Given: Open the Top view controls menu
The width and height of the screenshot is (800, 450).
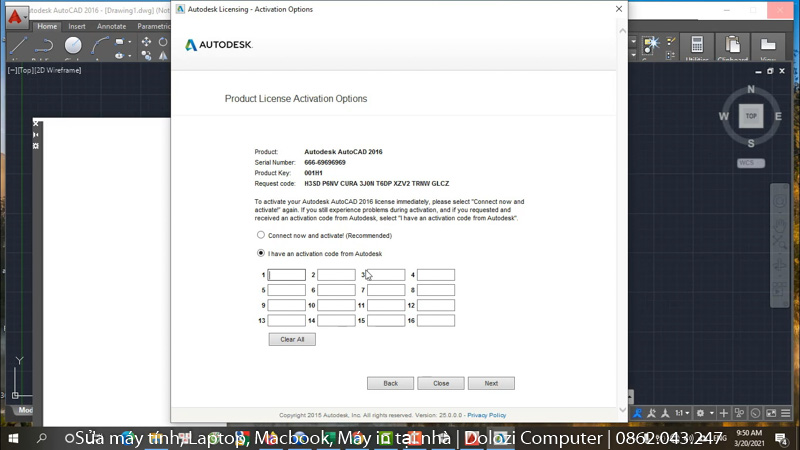Looking at the screenshot, I should 25,70.
